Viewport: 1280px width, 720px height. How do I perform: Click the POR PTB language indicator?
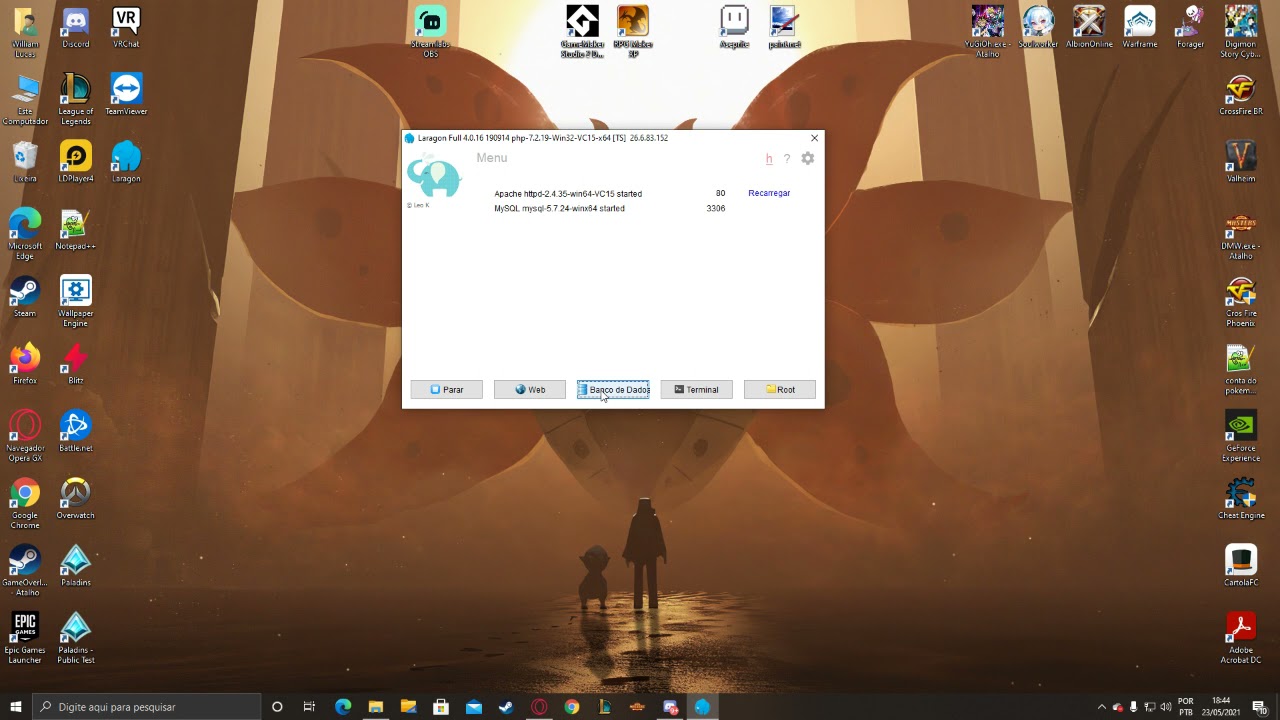coord(1186,707)
